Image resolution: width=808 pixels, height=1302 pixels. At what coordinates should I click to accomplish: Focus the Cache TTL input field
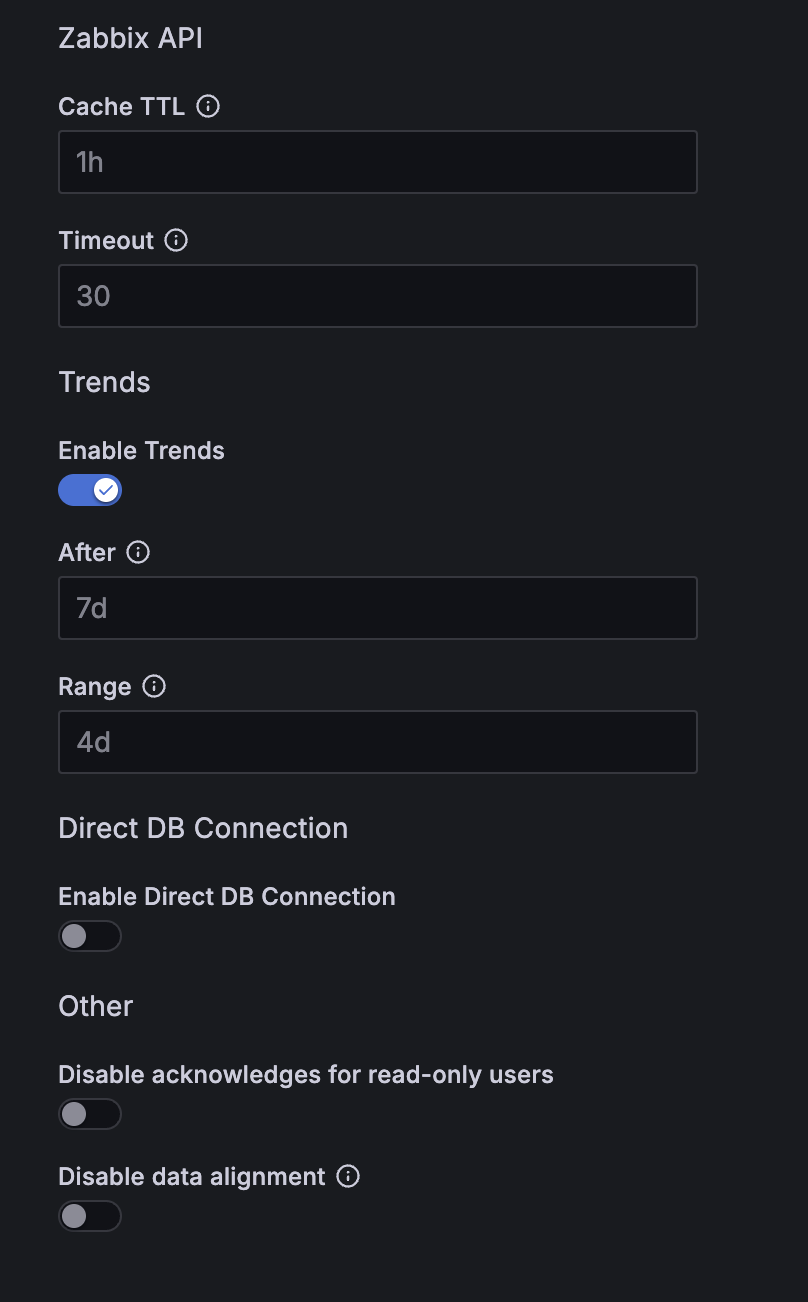tap(378, 162)
